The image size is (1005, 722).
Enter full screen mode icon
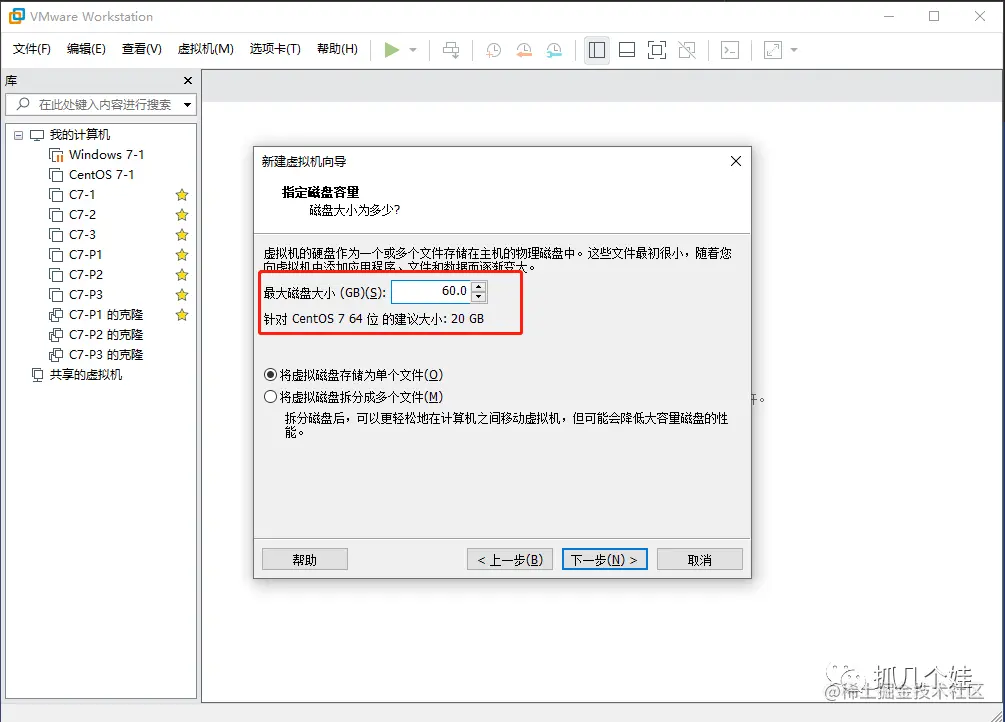pyautogui.click(x=657, y=50)
